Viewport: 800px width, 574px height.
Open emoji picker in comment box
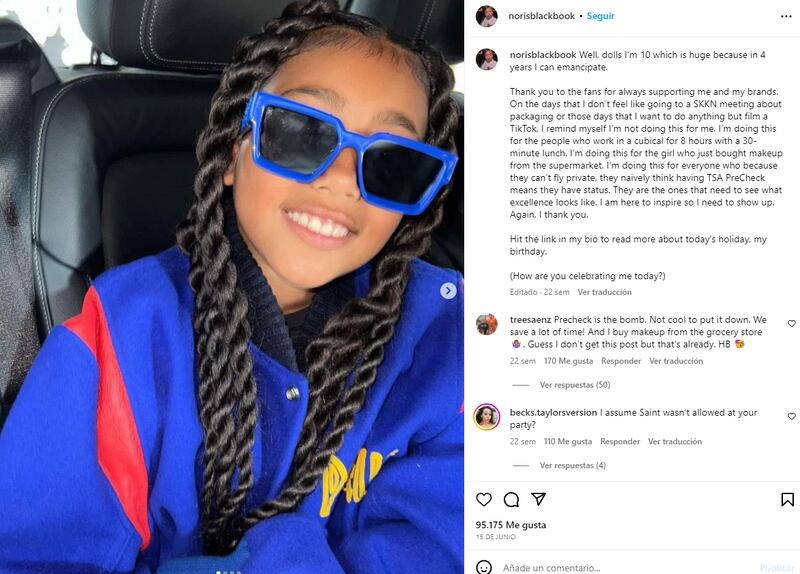(x=484, y=567)
